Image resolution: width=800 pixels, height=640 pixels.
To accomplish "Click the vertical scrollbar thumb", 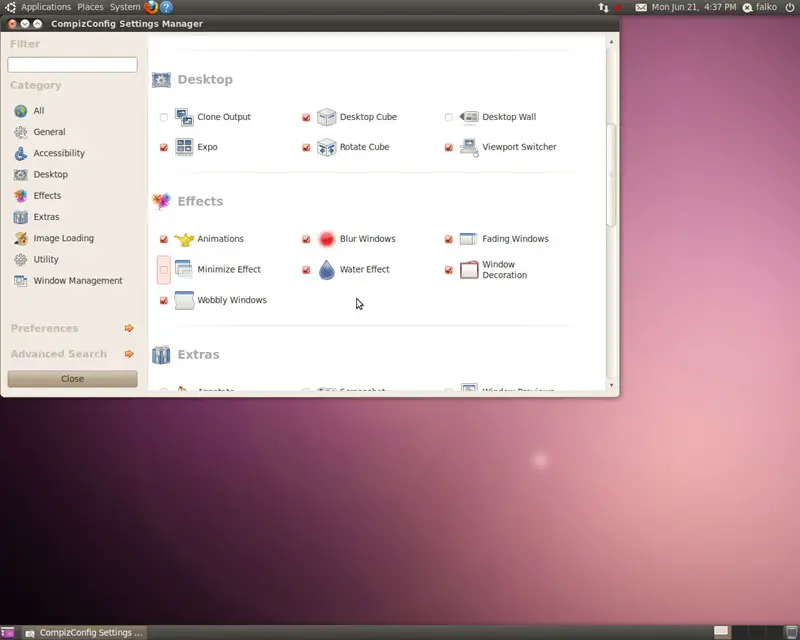I will [611, 175].
